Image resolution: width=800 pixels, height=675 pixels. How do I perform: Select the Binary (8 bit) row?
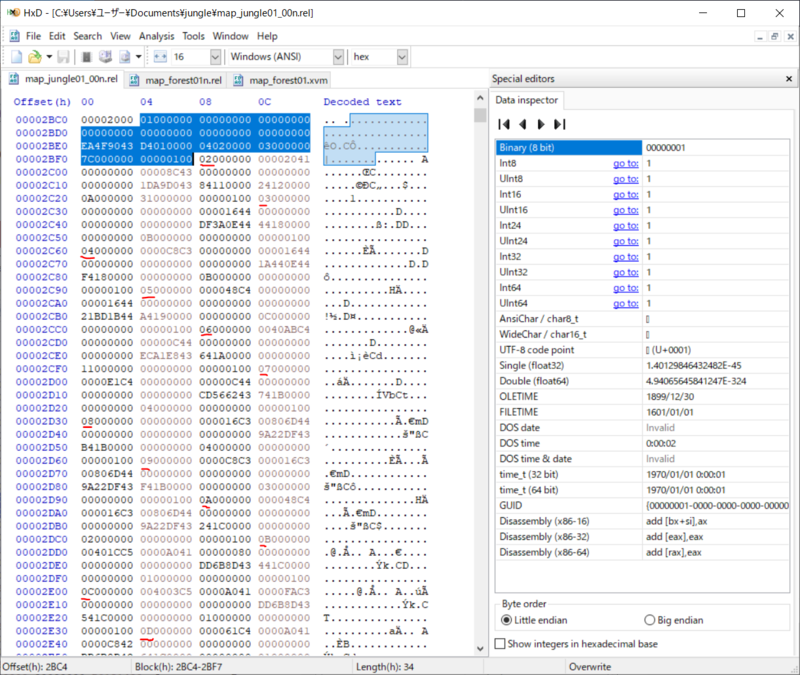pyautogui.click(x=642, y=147)
